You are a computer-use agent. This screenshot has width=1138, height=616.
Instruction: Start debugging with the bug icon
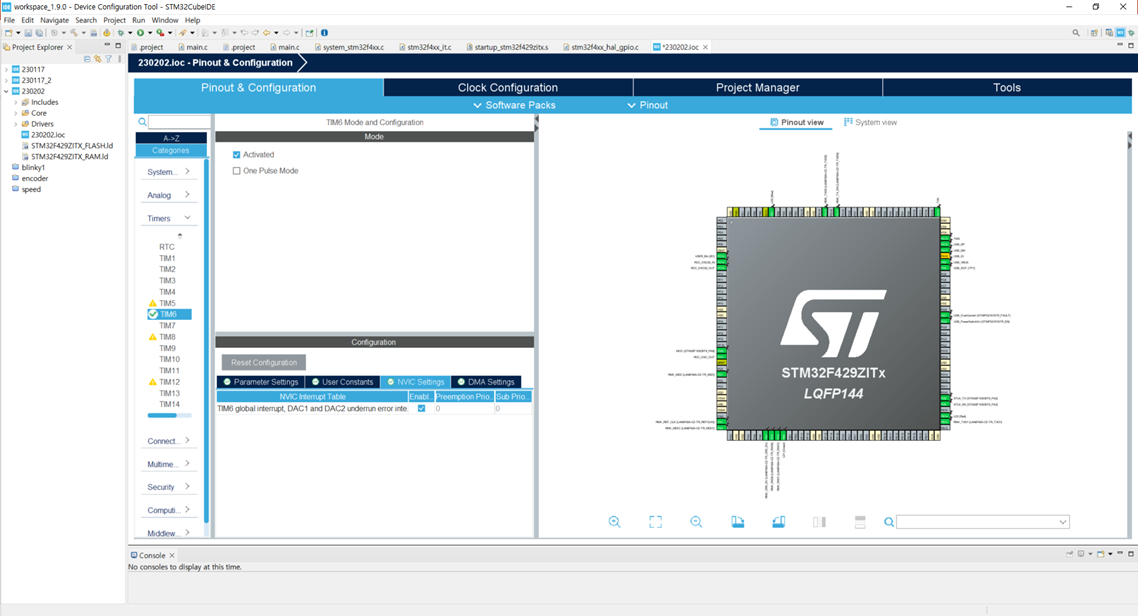(120, 33)
